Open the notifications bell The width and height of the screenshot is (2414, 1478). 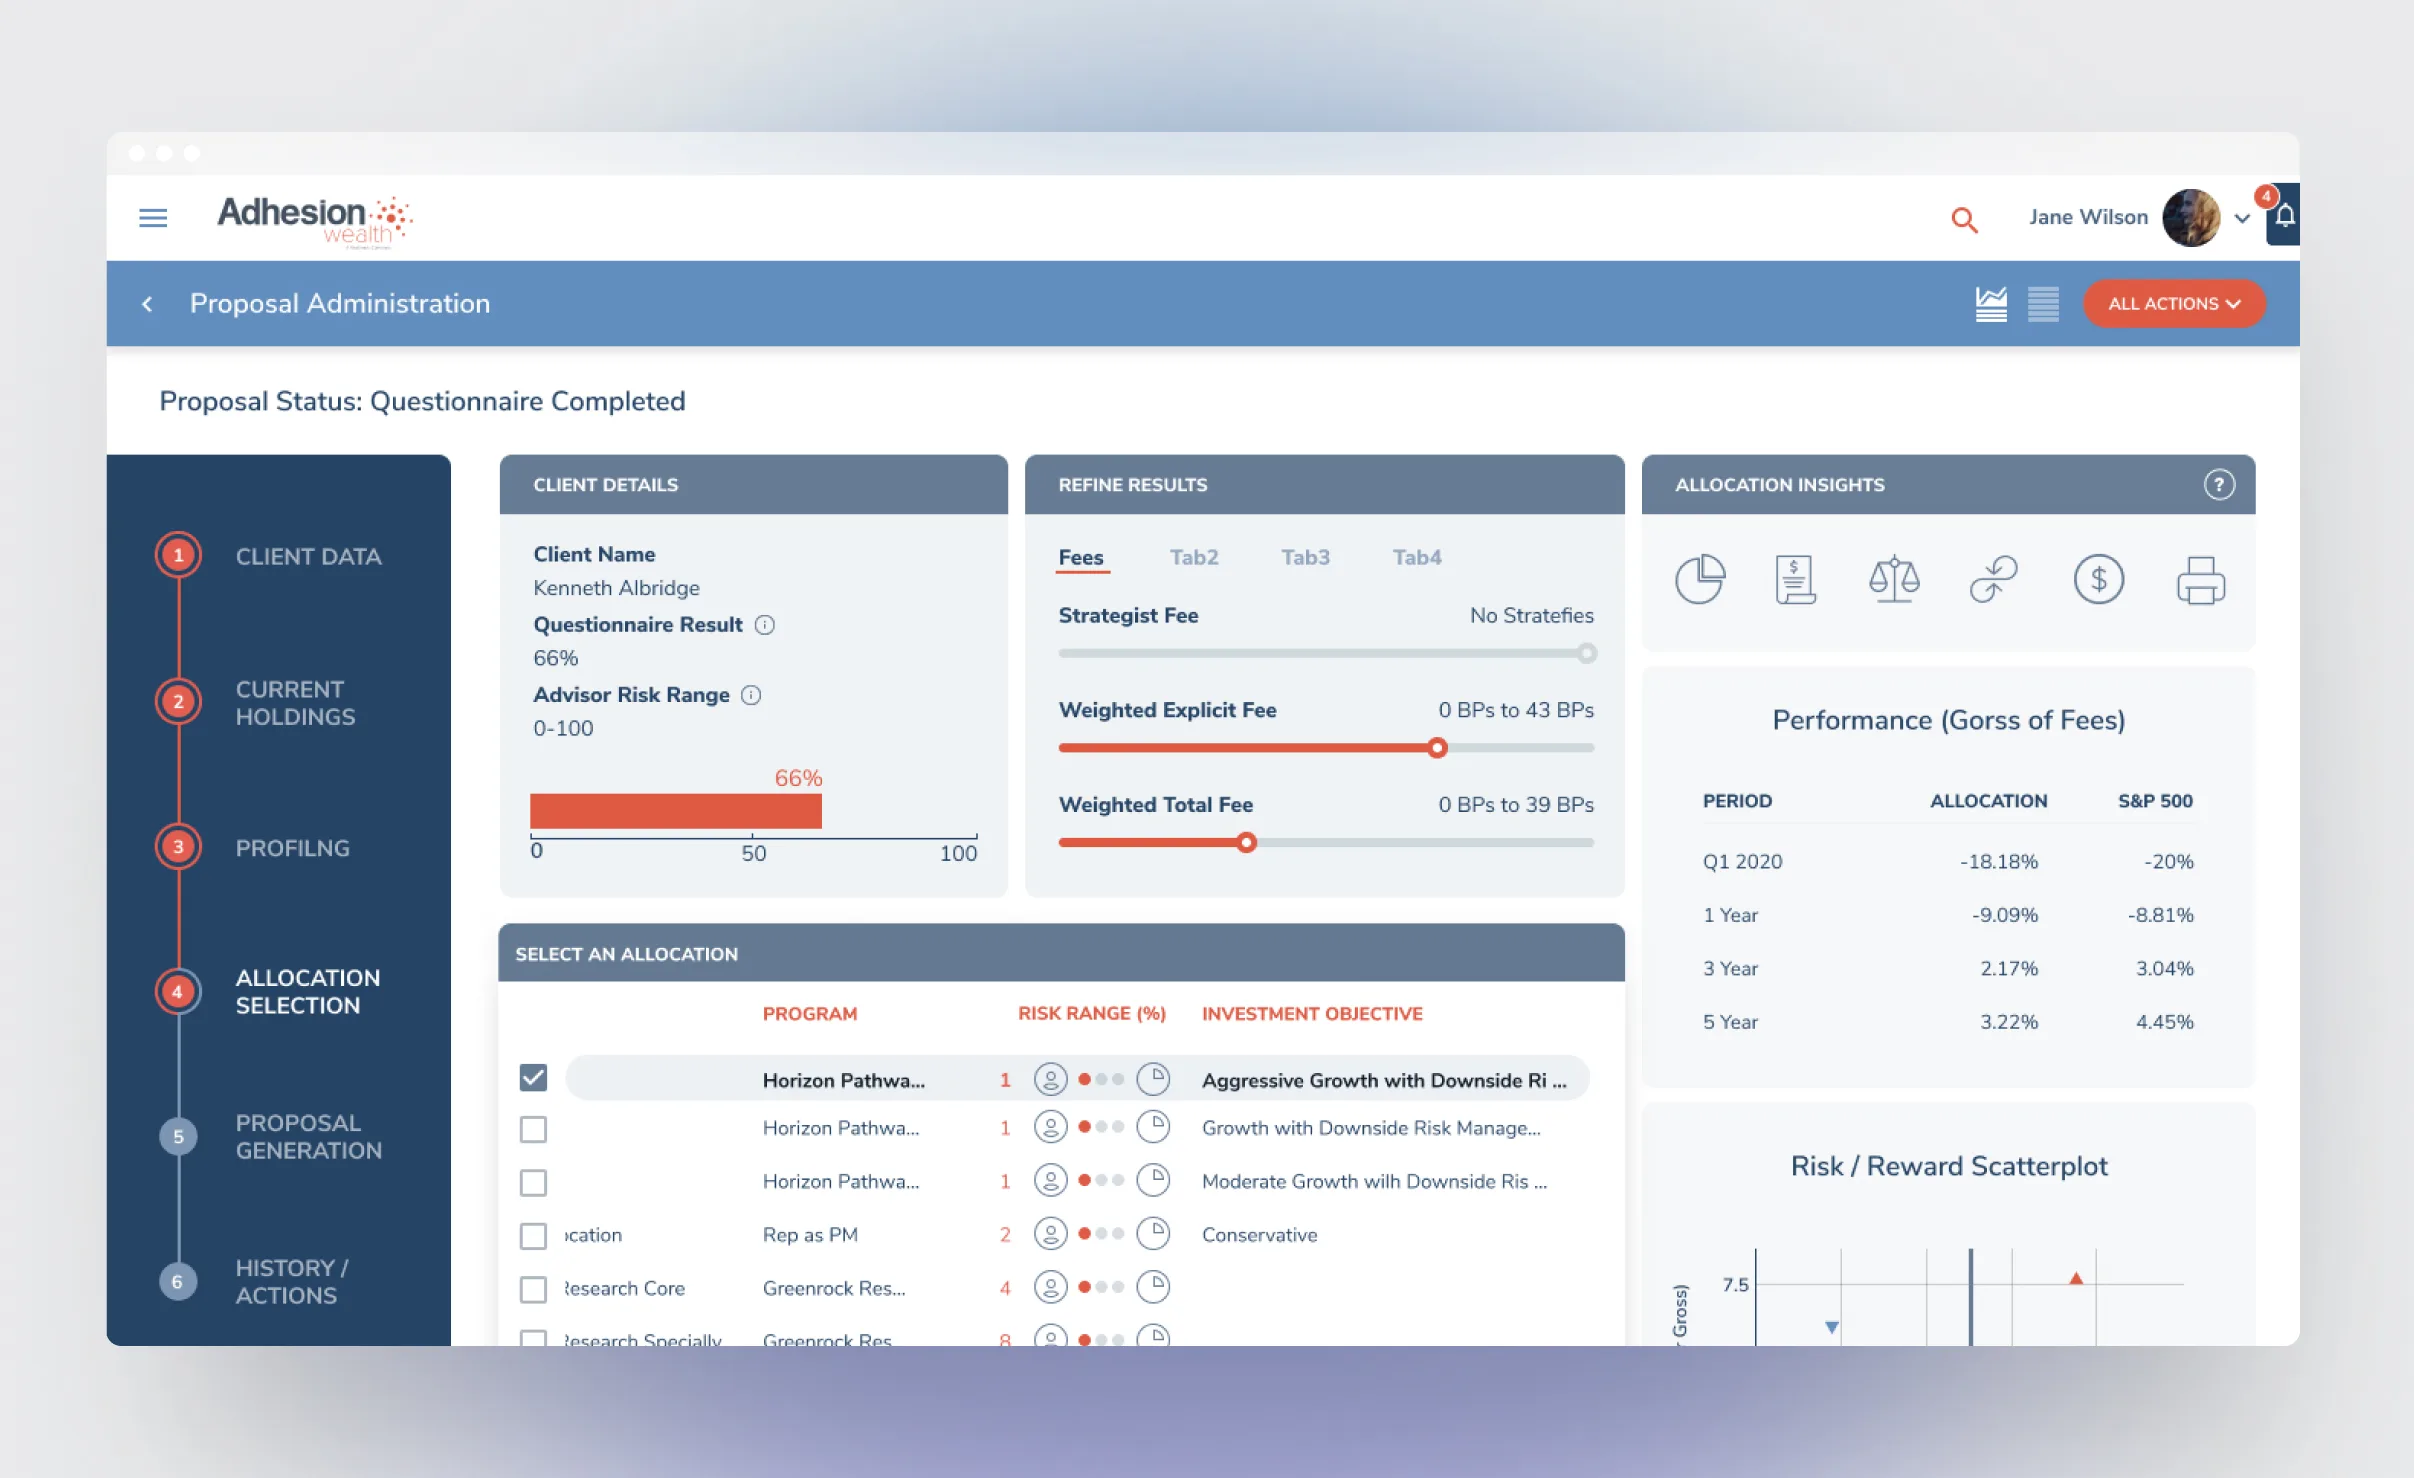coord(2284,215)
